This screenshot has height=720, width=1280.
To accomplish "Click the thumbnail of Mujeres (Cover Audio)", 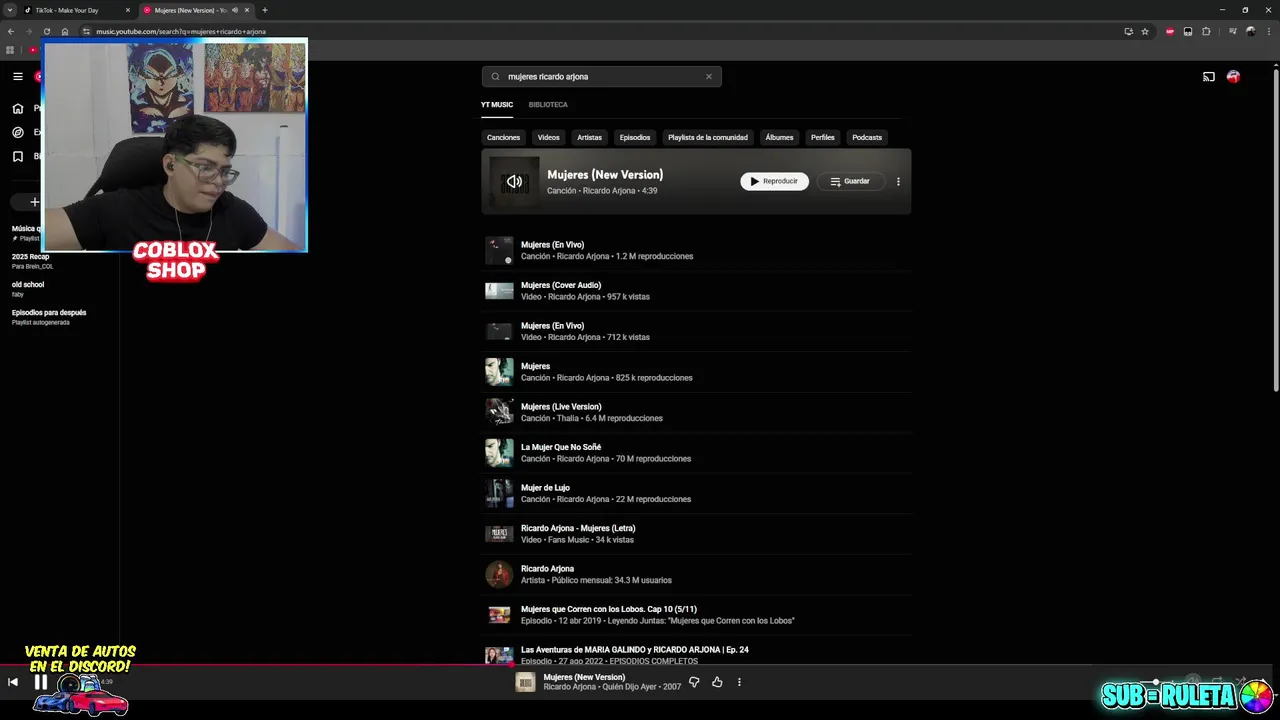I will point(499,291).
